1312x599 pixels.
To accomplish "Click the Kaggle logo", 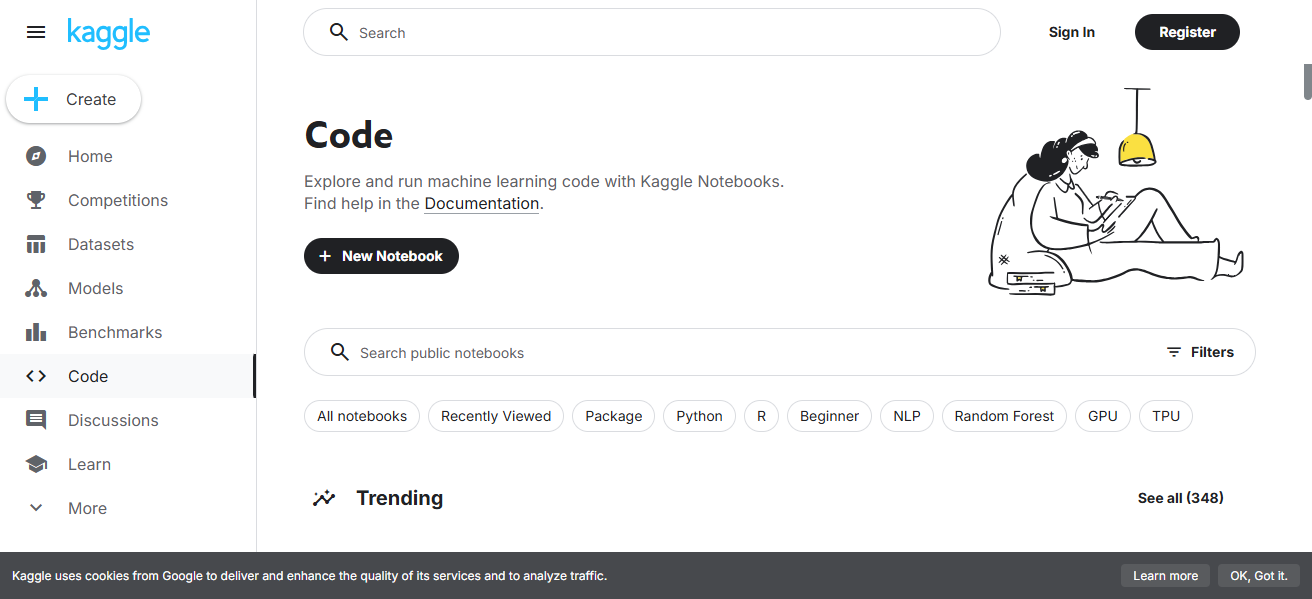I will coord(108,33).
